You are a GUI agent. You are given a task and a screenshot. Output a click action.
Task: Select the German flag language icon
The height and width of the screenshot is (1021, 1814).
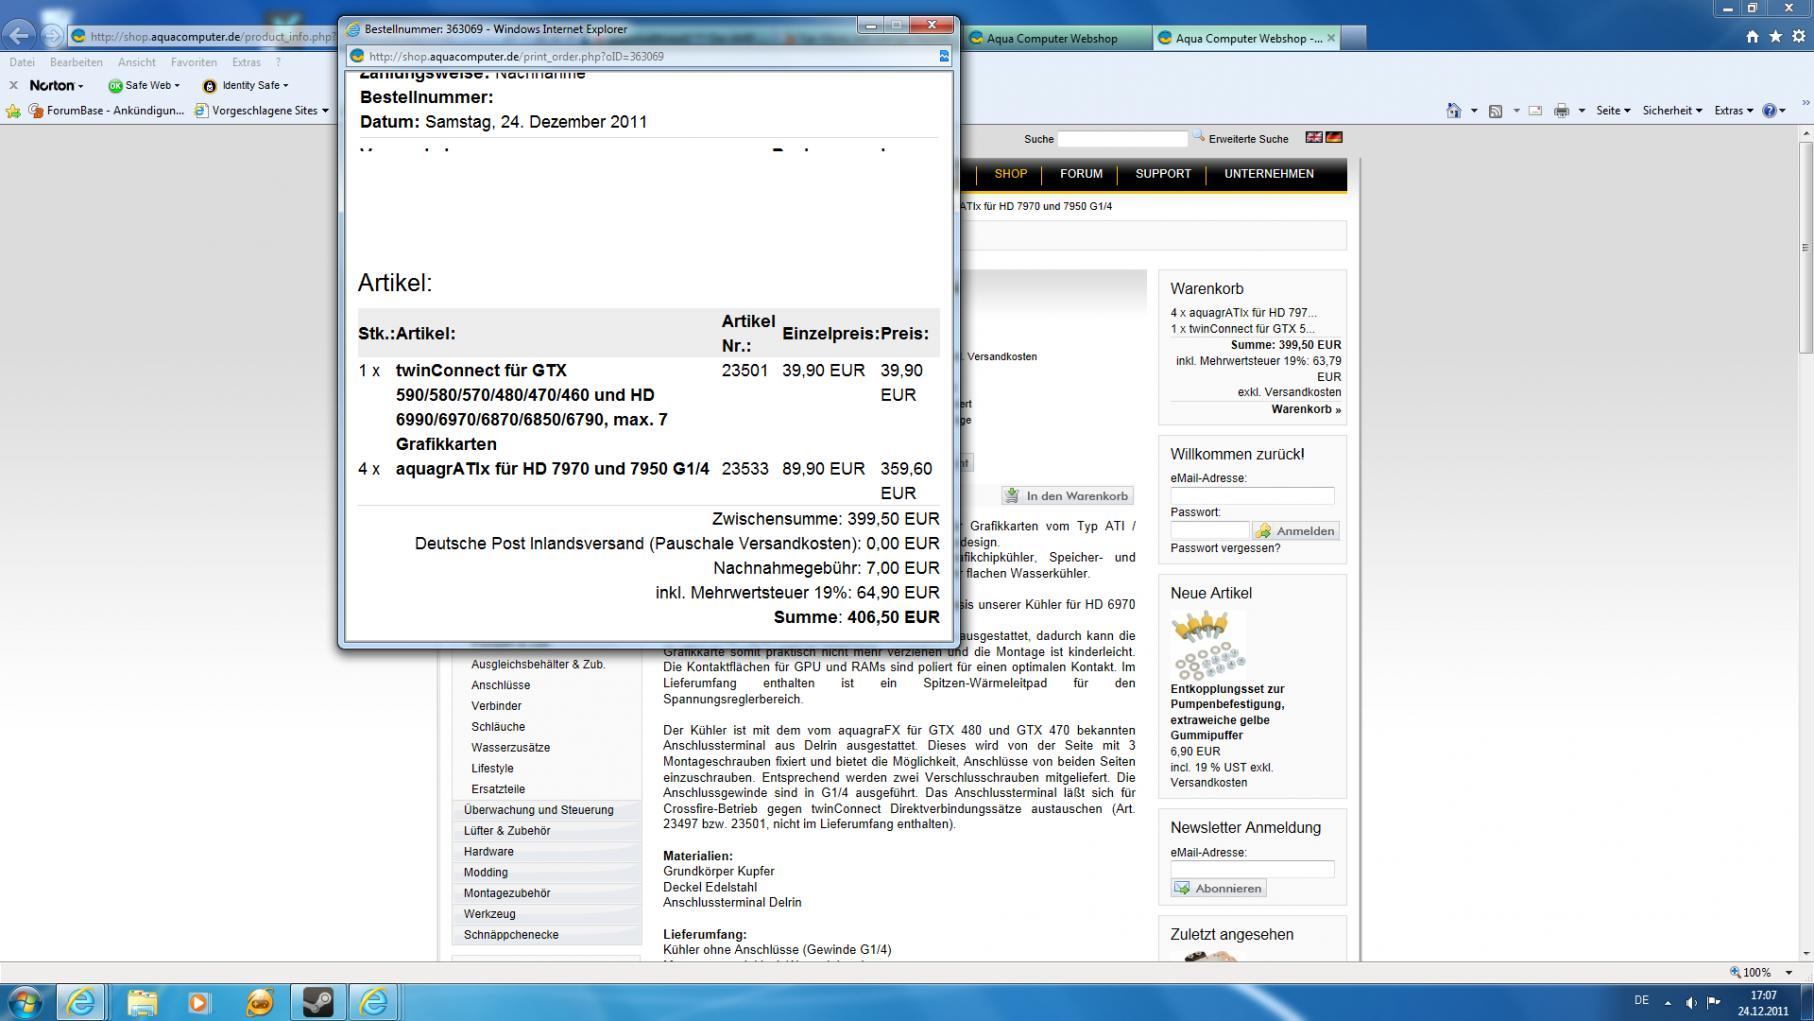point(1334,138)
